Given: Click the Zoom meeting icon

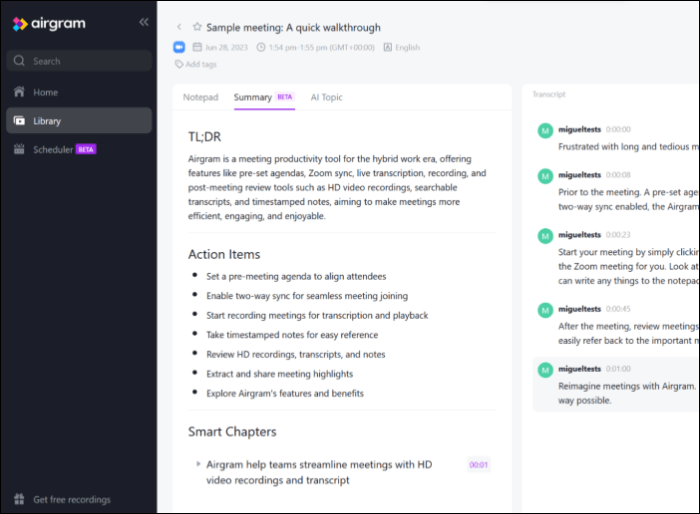Looking at the screenshot, I should 180,47.
